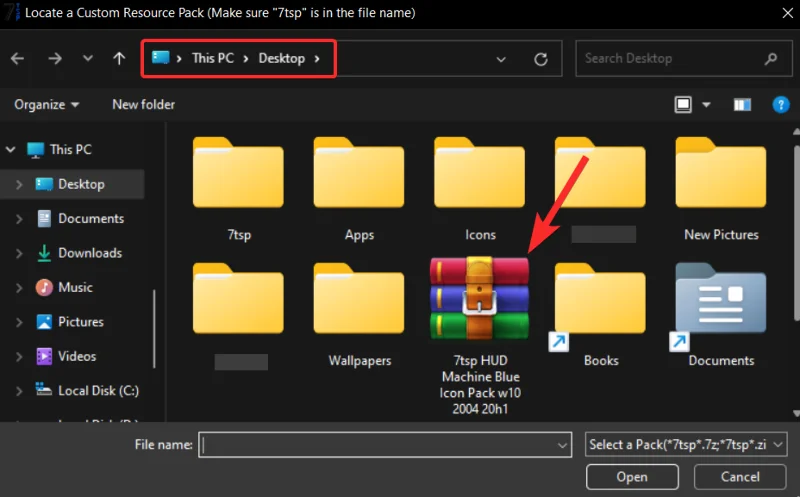This screenshot has height=497, width=800.
Task: Select the Apps folder
Action: [x=359, y=189]
